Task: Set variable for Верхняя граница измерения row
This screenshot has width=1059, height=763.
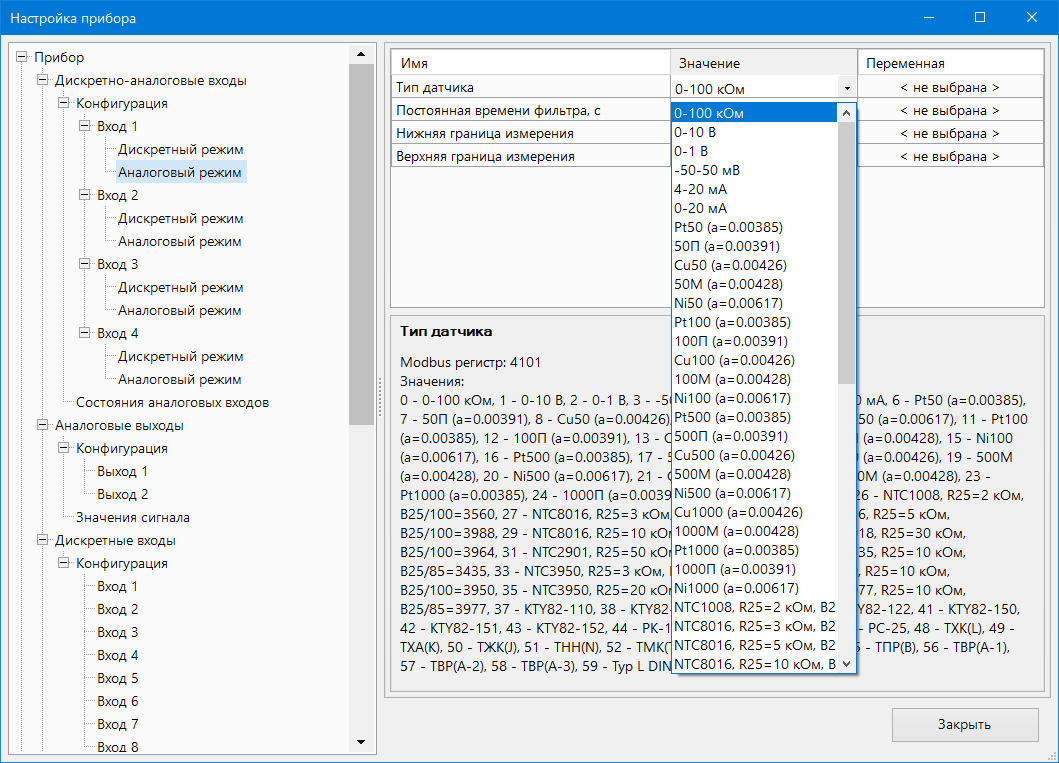Action: point(950,156)
